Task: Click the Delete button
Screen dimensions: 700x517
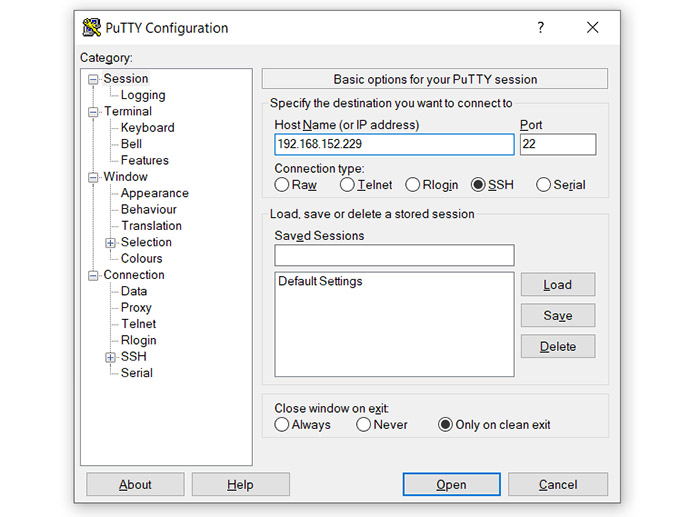Action: pos(558,346)
